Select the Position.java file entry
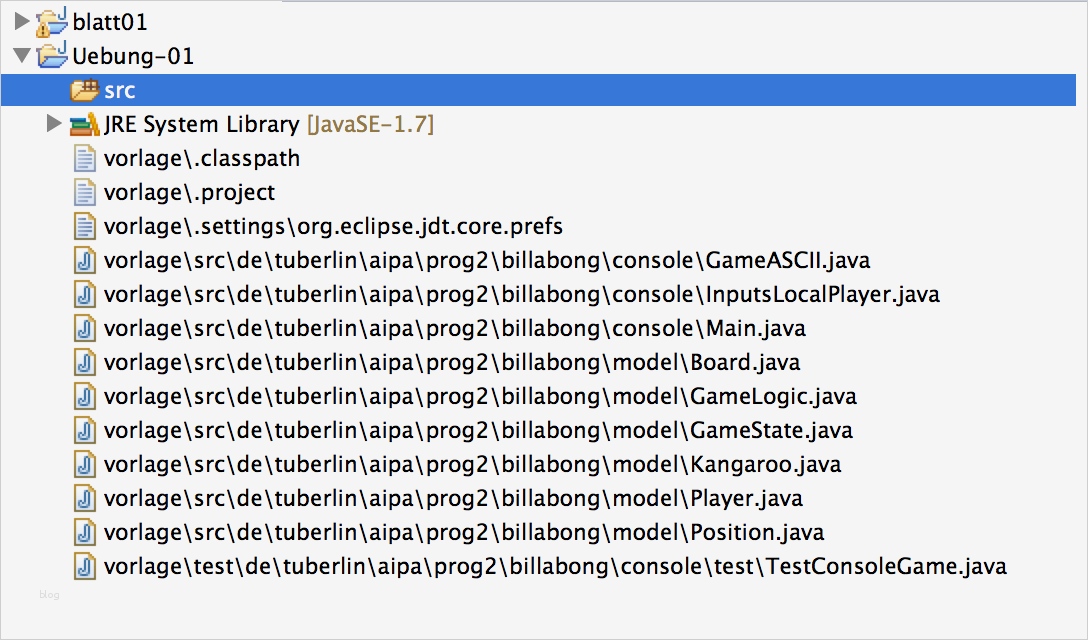Viewport: 1088px width, 640px height. 464,532
